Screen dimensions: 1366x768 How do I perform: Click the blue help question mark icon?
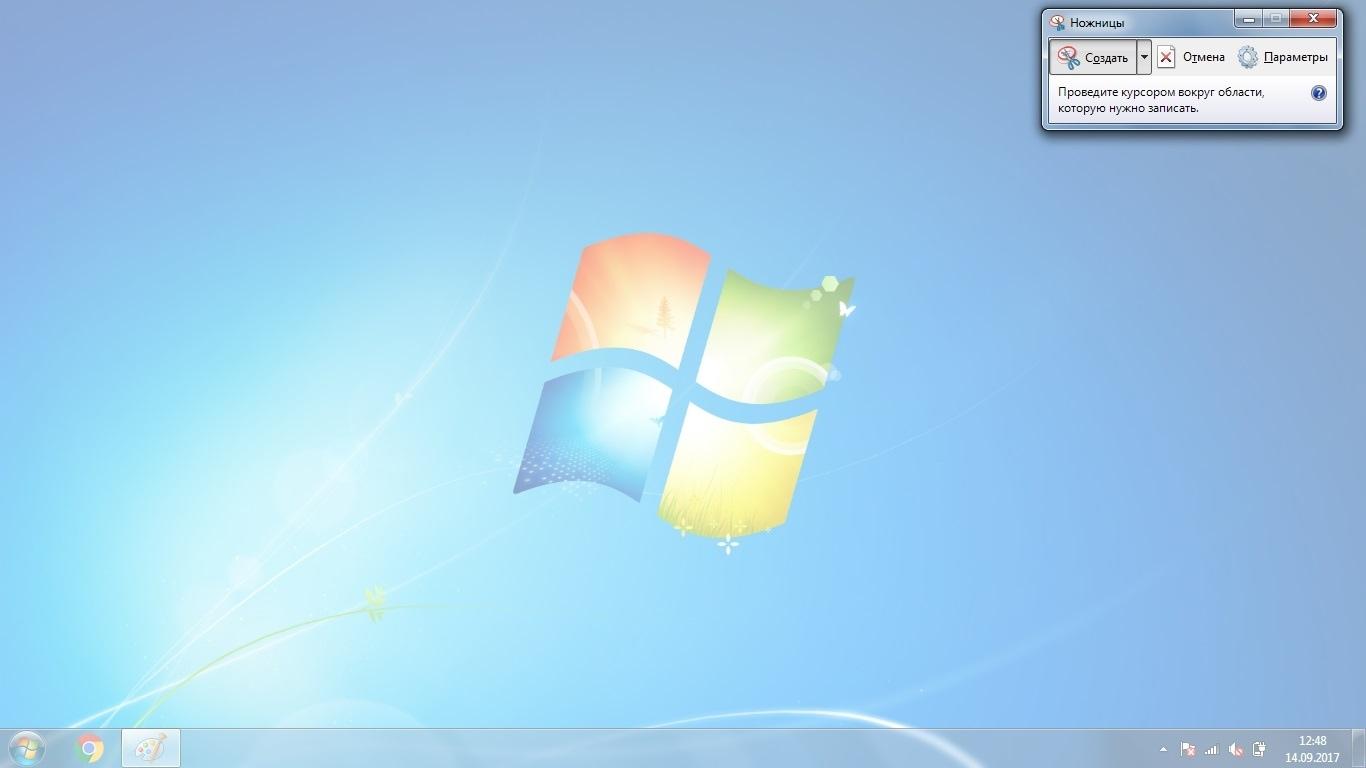(1318, 93)
